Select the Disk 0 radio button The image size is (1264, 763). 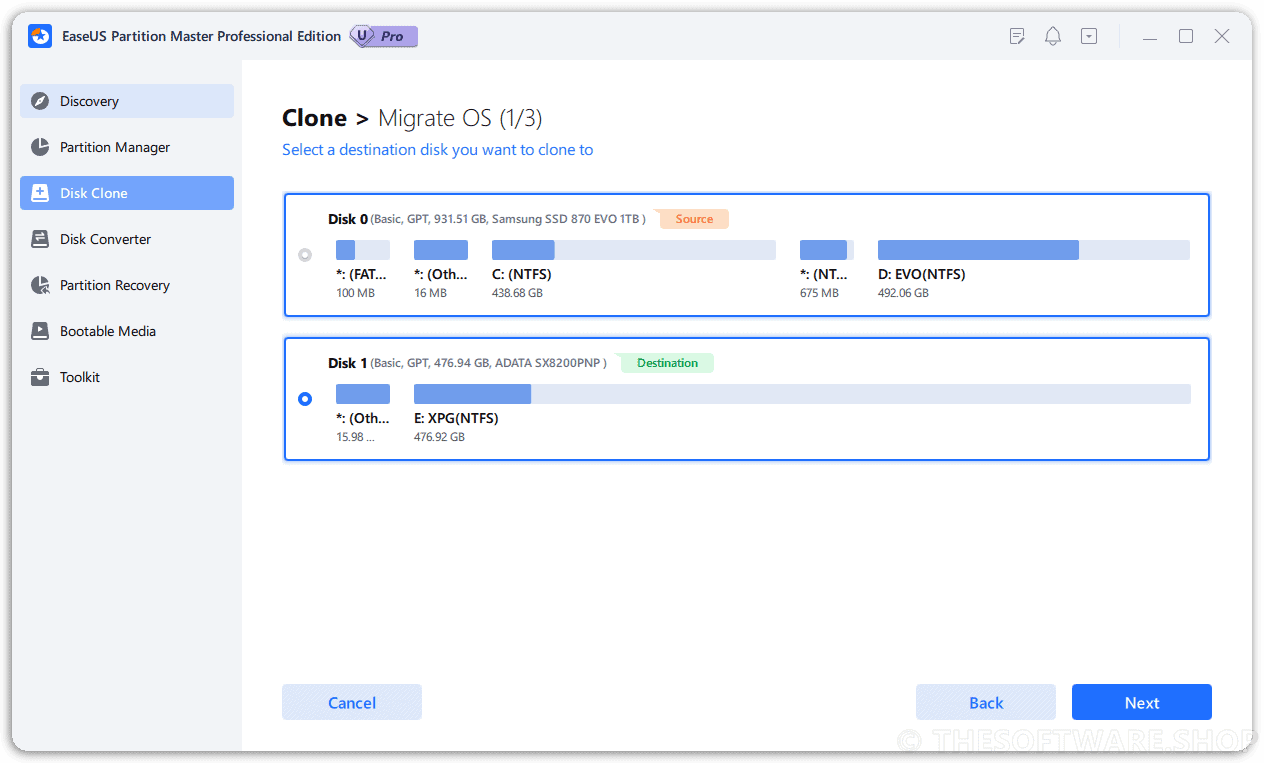(x=305, y=255)
